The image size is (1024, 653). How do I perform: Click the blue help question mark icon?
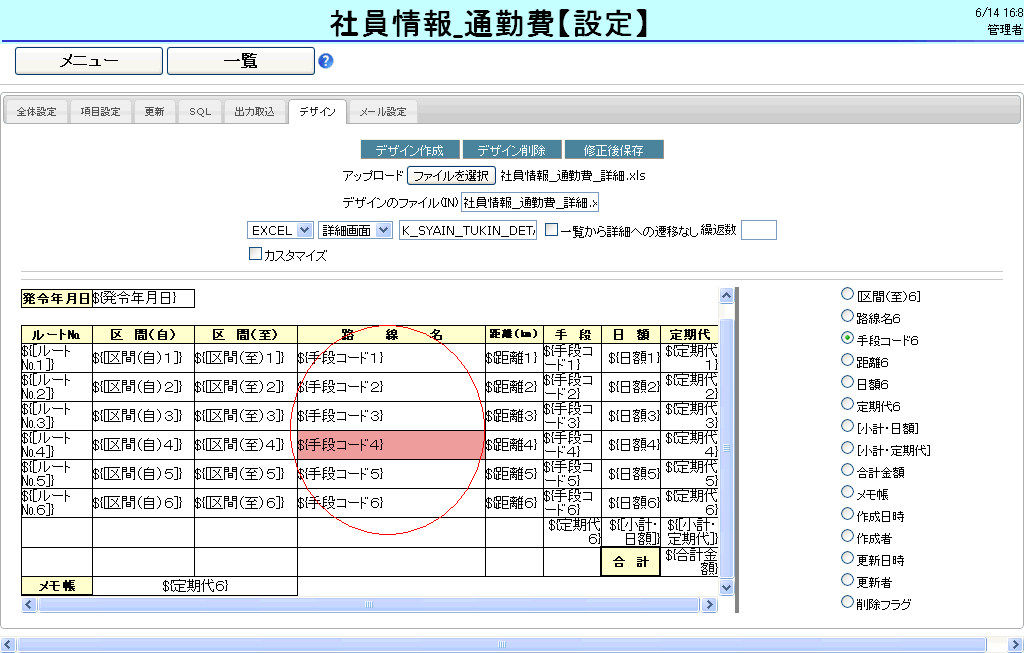pyautogui.click(x=325, y=61)
